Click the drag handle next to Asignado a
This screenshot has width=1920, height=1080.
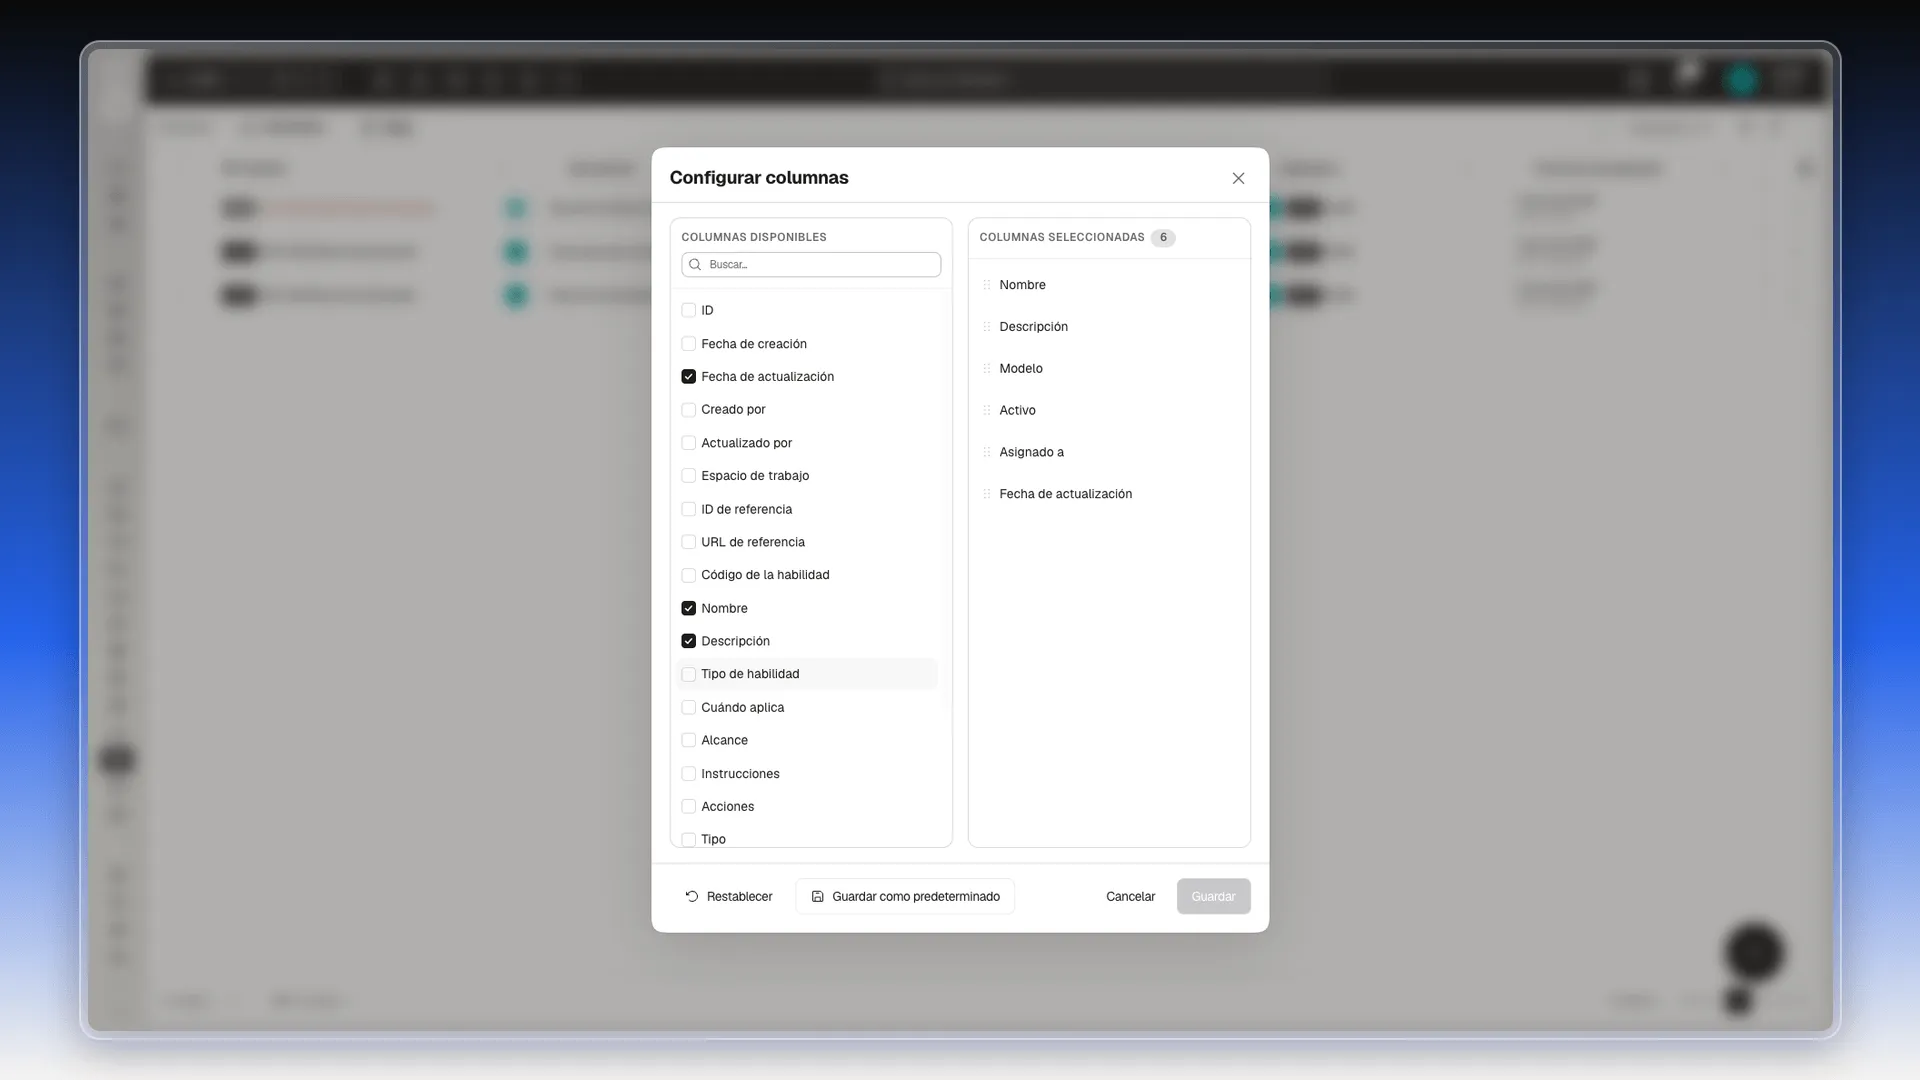[x=987, y=452]
